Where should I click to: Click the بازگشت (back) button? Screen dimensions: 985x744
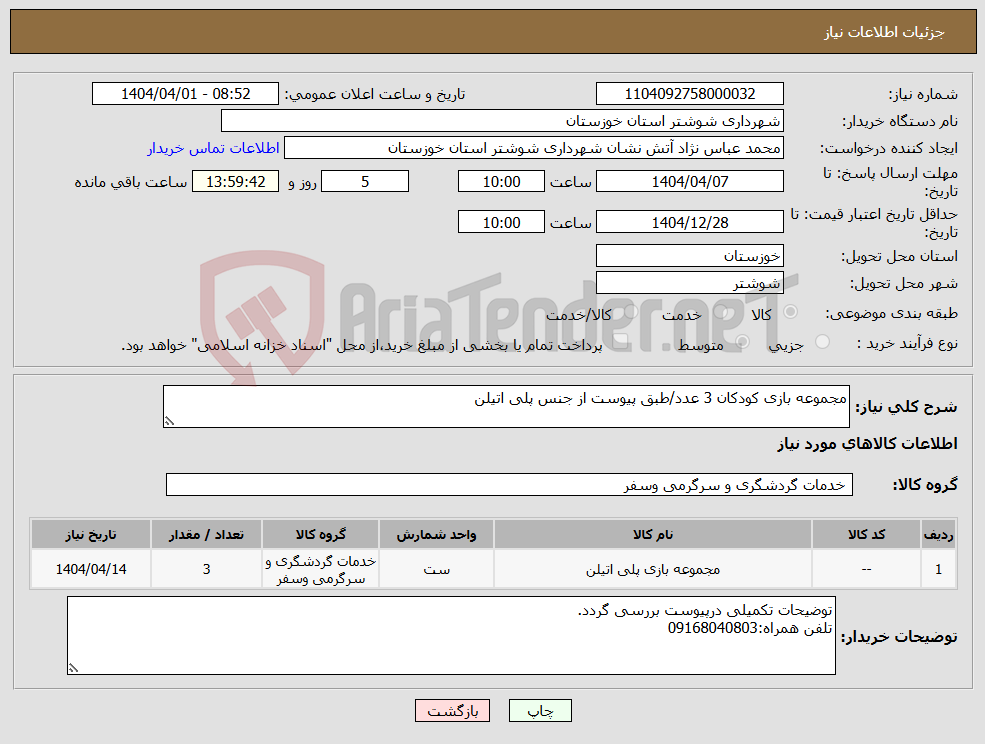452,711
